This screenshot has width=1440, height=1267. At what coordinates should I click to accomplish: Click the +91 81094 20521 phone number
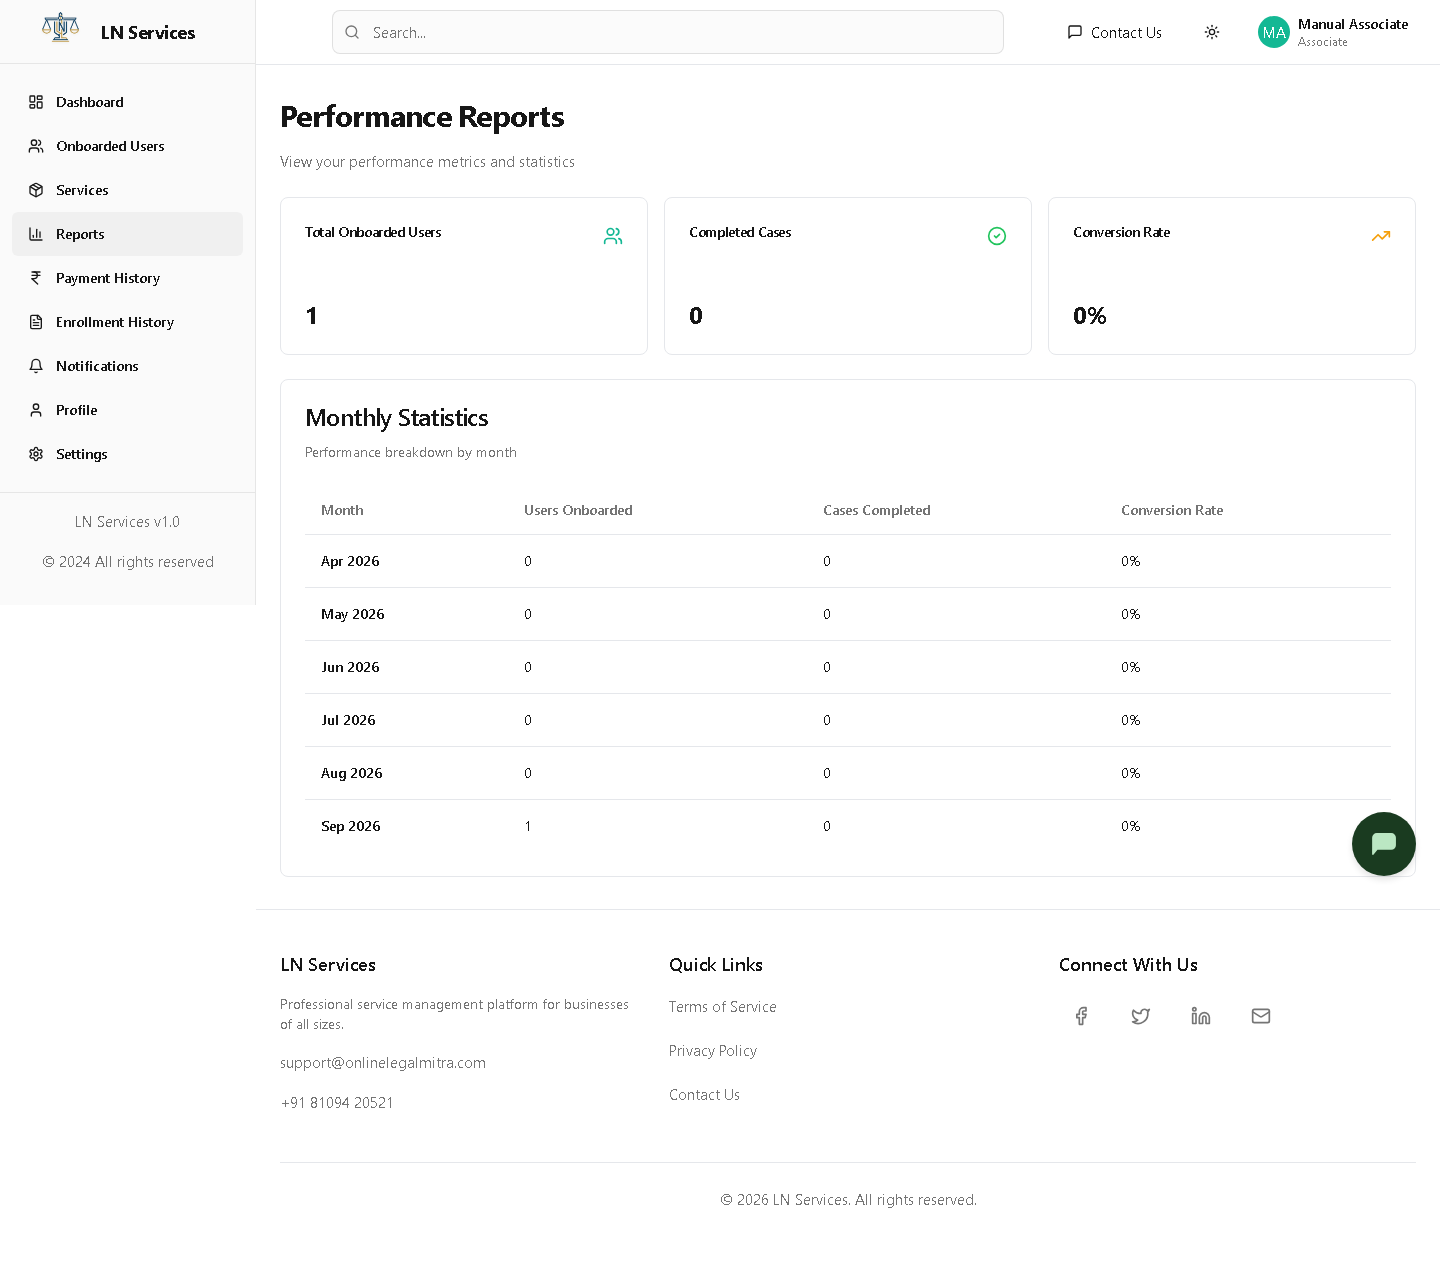[x=337, y=1103]
